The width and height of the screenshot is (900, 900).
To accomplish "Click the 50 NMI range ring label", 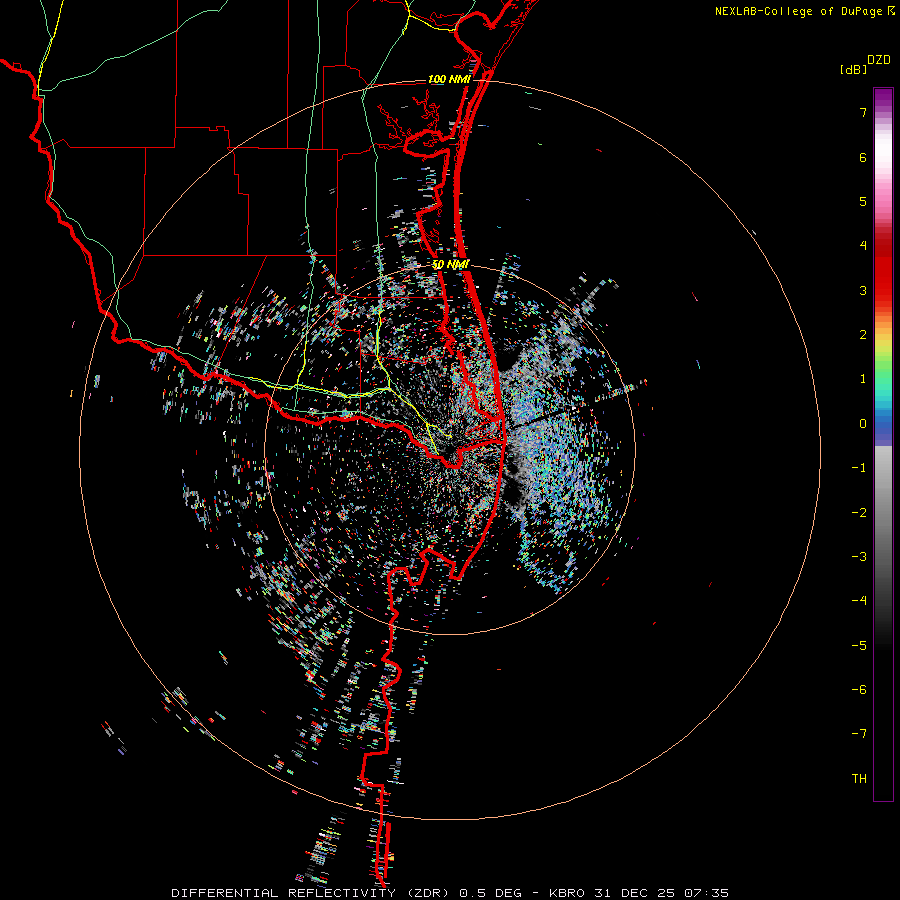I will (x=451, y=265).
